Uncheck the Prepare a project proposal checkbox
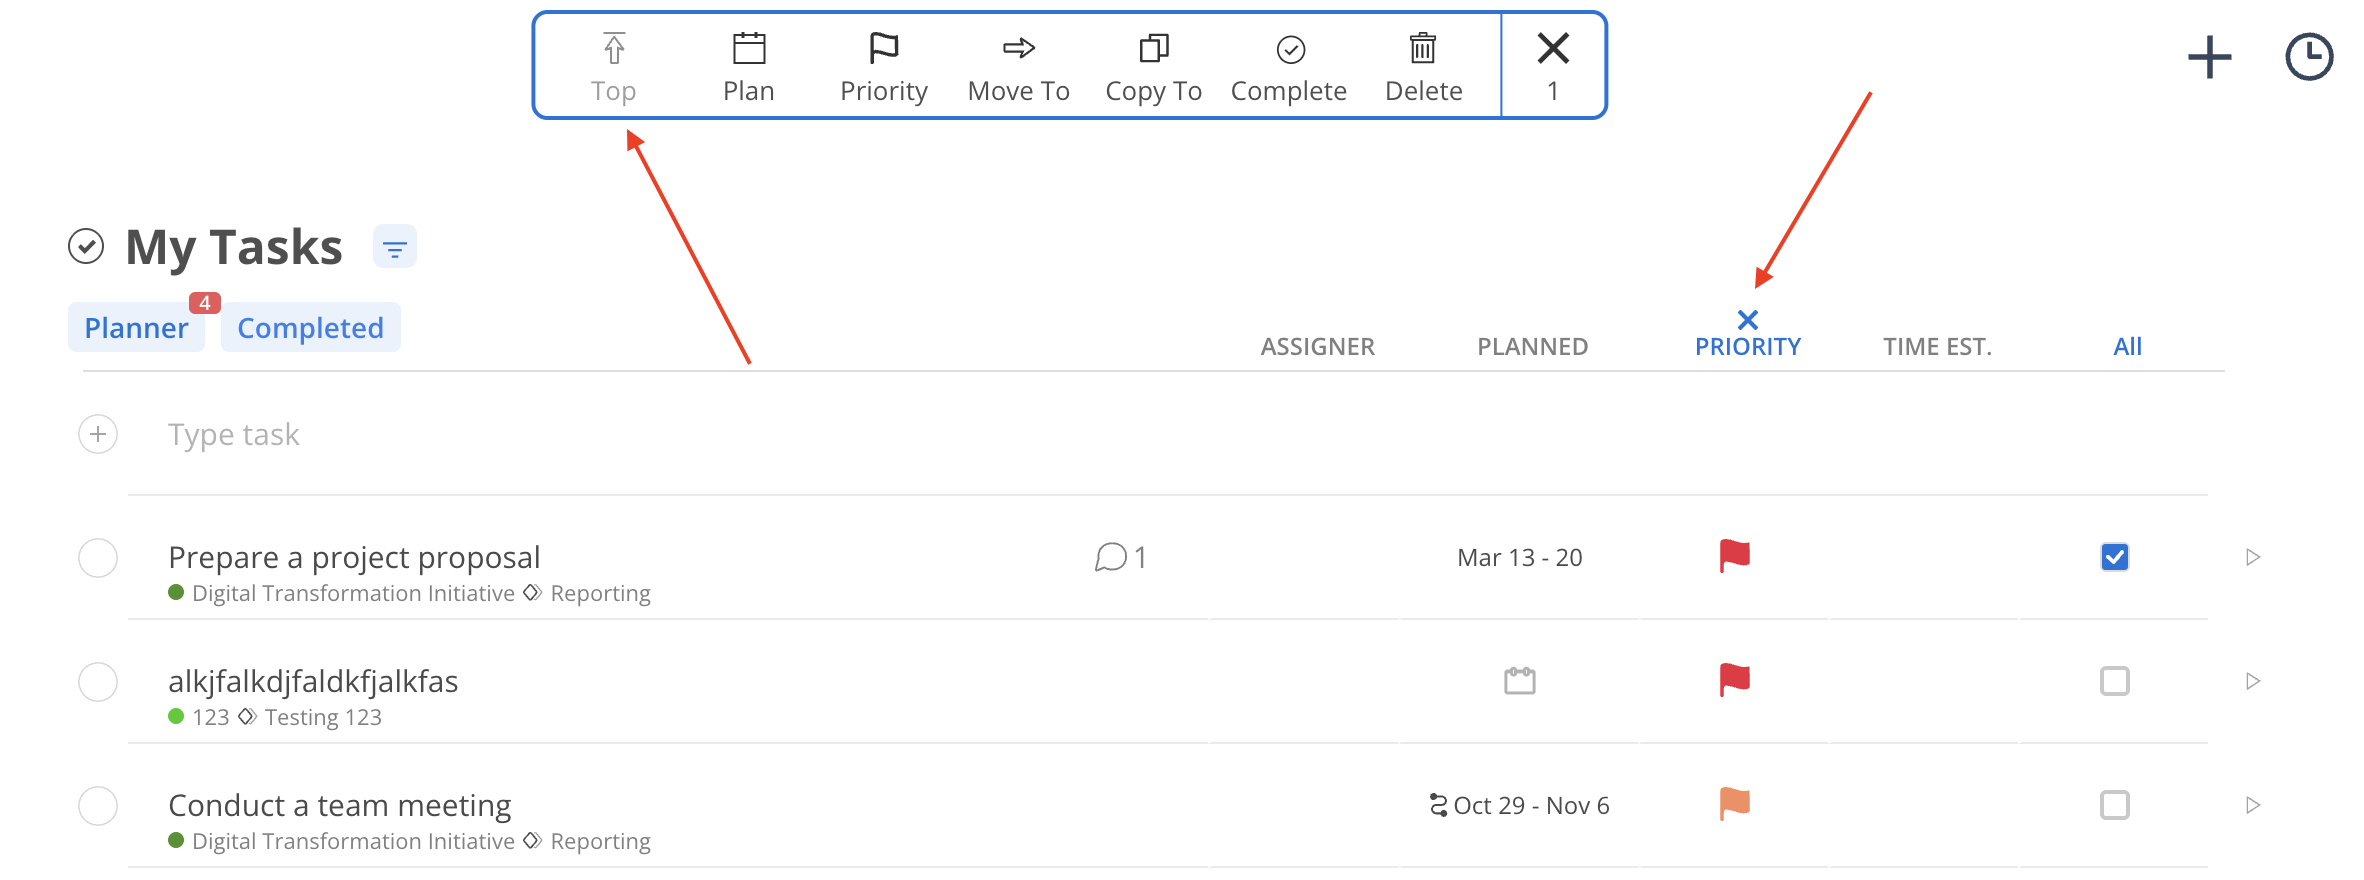Screen dimensions: 2364x880 click(2114, 557)
